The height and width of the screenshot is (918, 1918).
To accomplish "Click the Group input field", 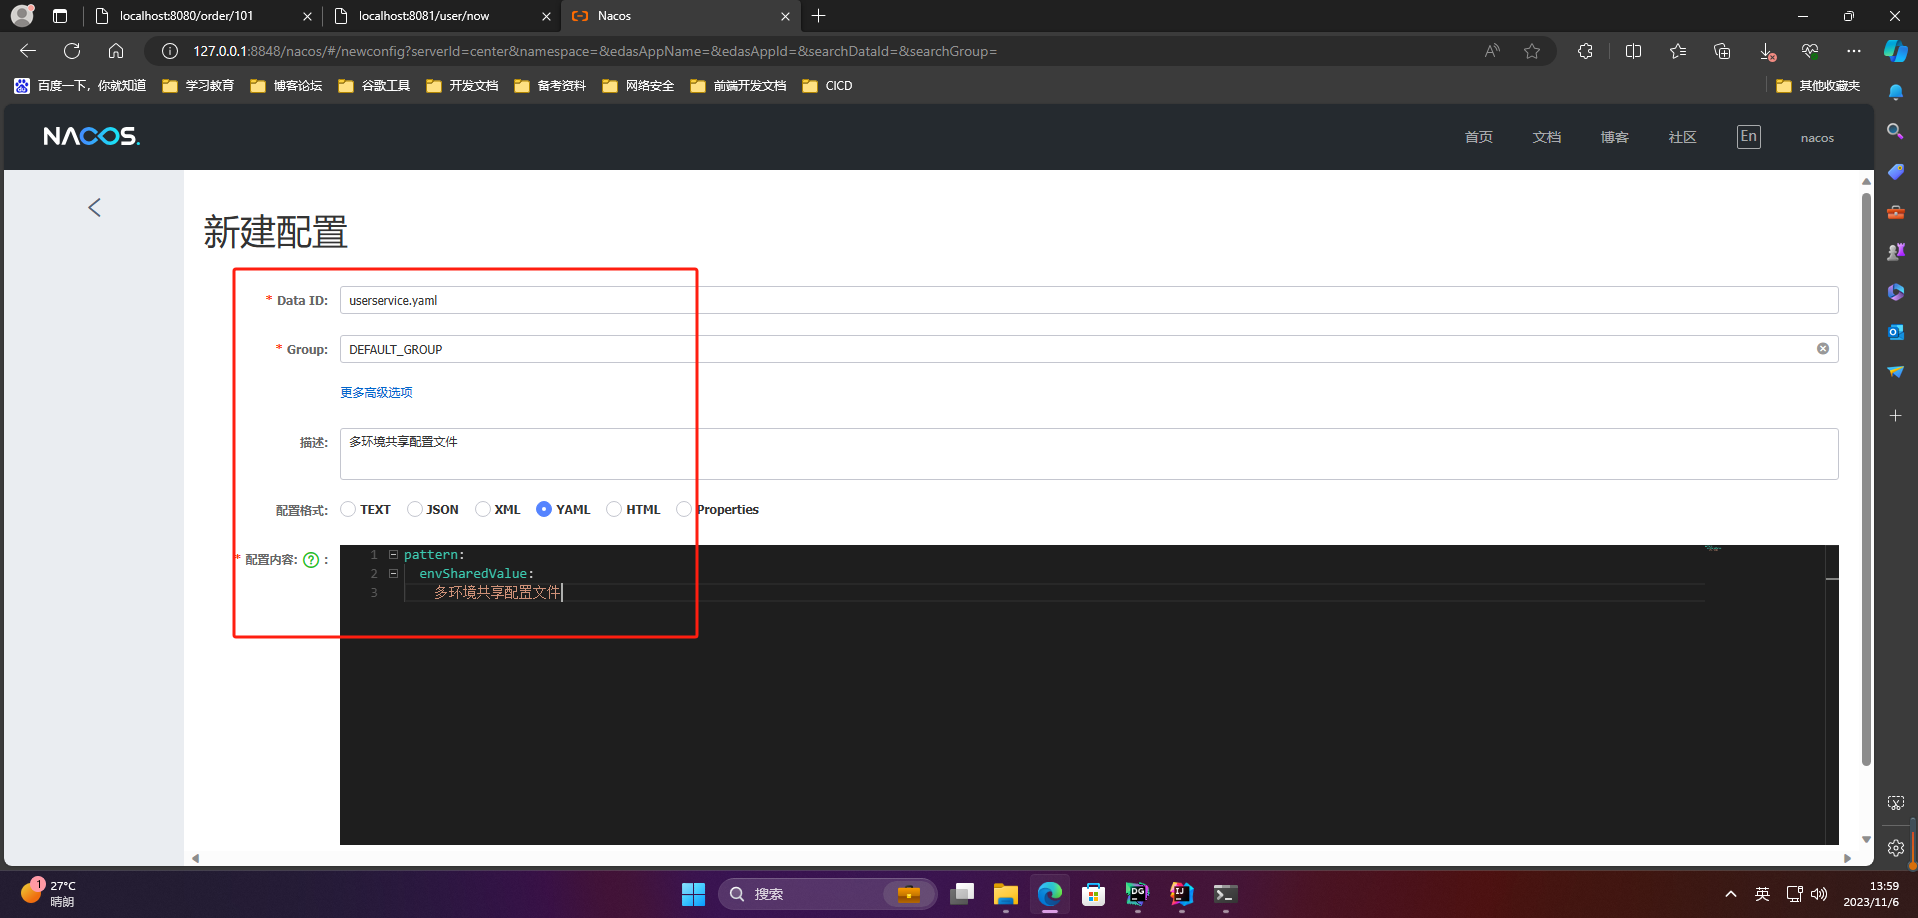I will (1089, 349).
